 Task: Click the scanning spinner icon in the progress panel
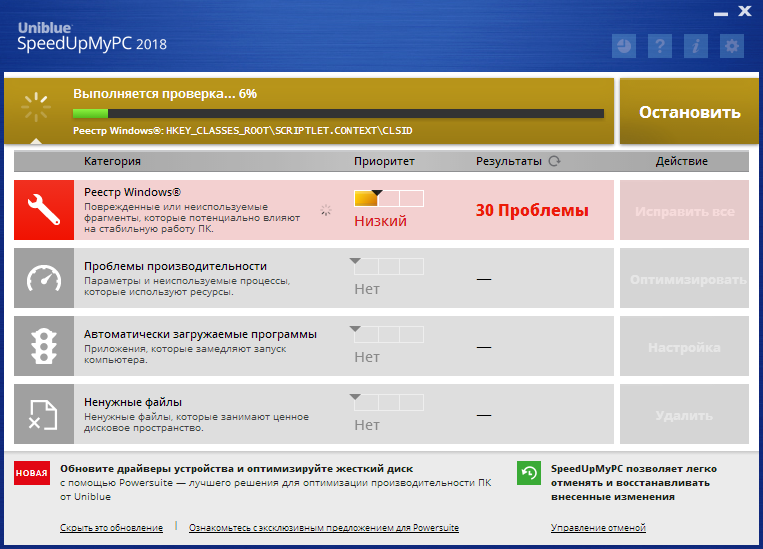pyautogui.click(x=36, y=107)
